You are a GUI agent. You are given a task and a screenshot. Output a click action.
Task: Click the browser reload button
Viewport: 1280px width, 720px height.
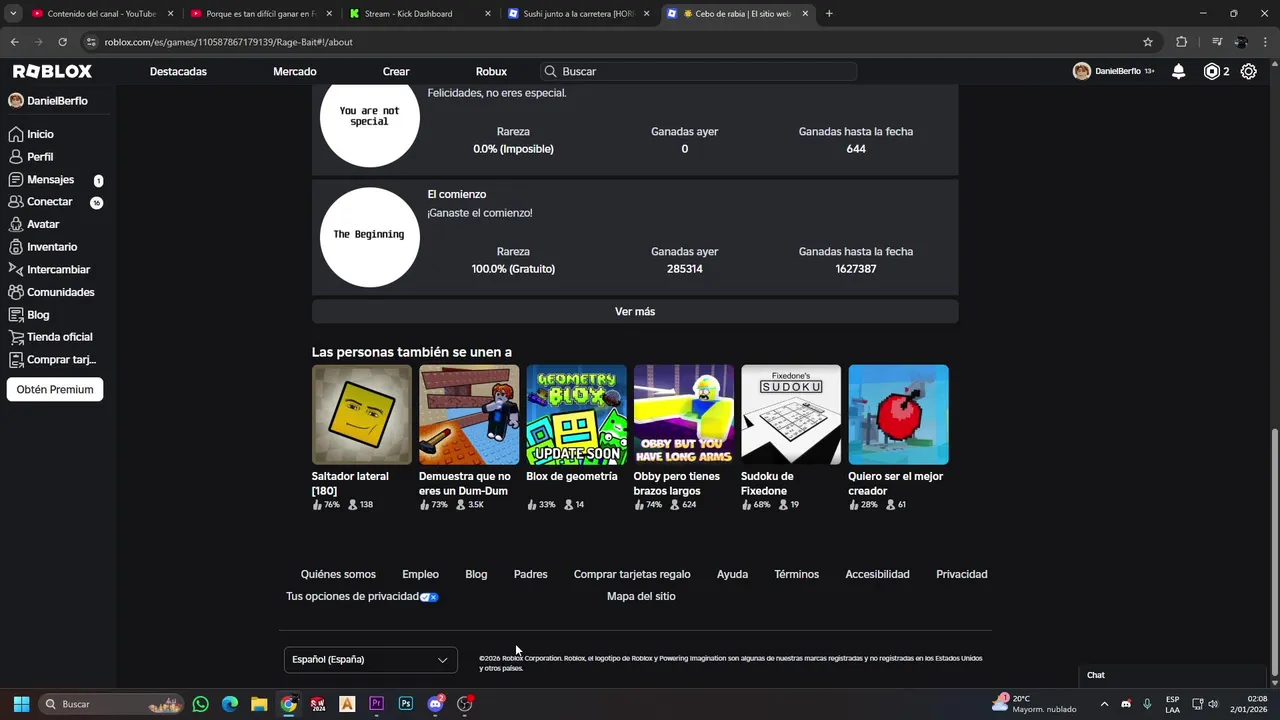point(63,42)
